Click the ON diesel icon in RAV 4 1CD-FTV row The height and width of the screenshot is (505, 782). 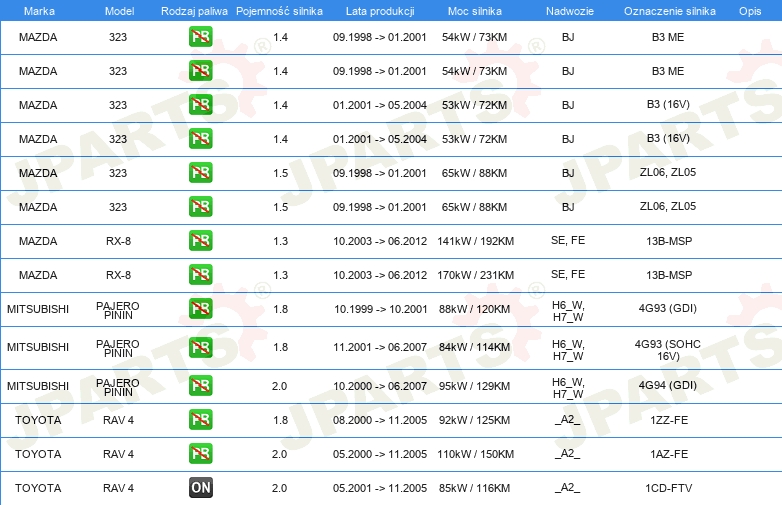point(200,488)
